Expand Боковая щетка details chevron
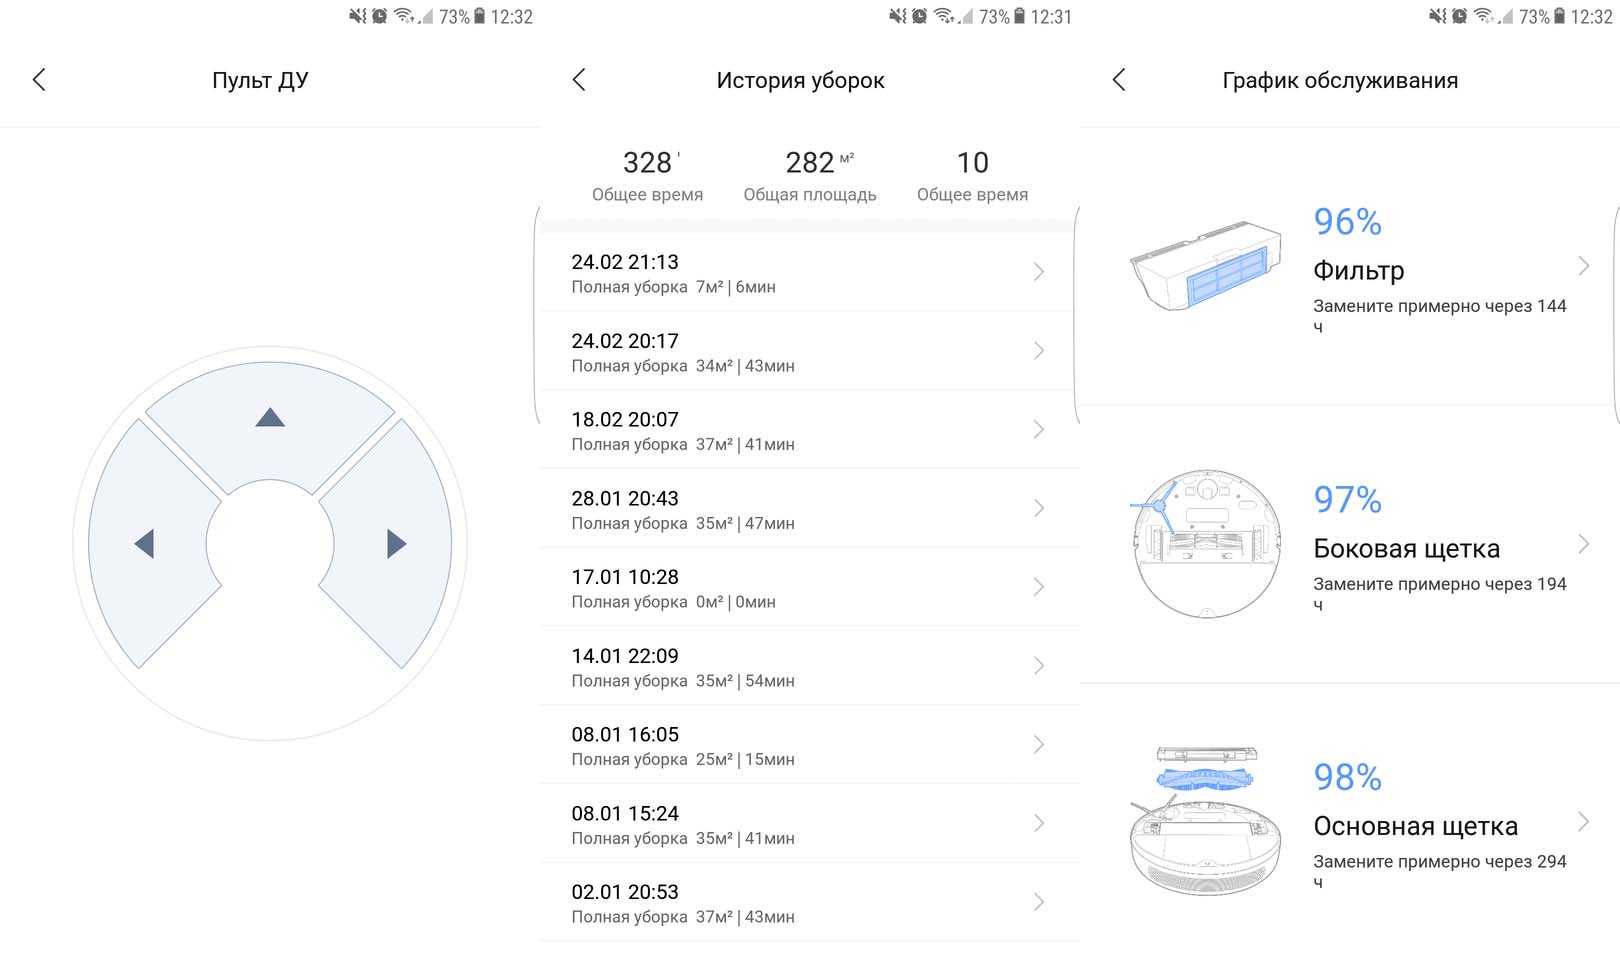 tap(1583, 544)
